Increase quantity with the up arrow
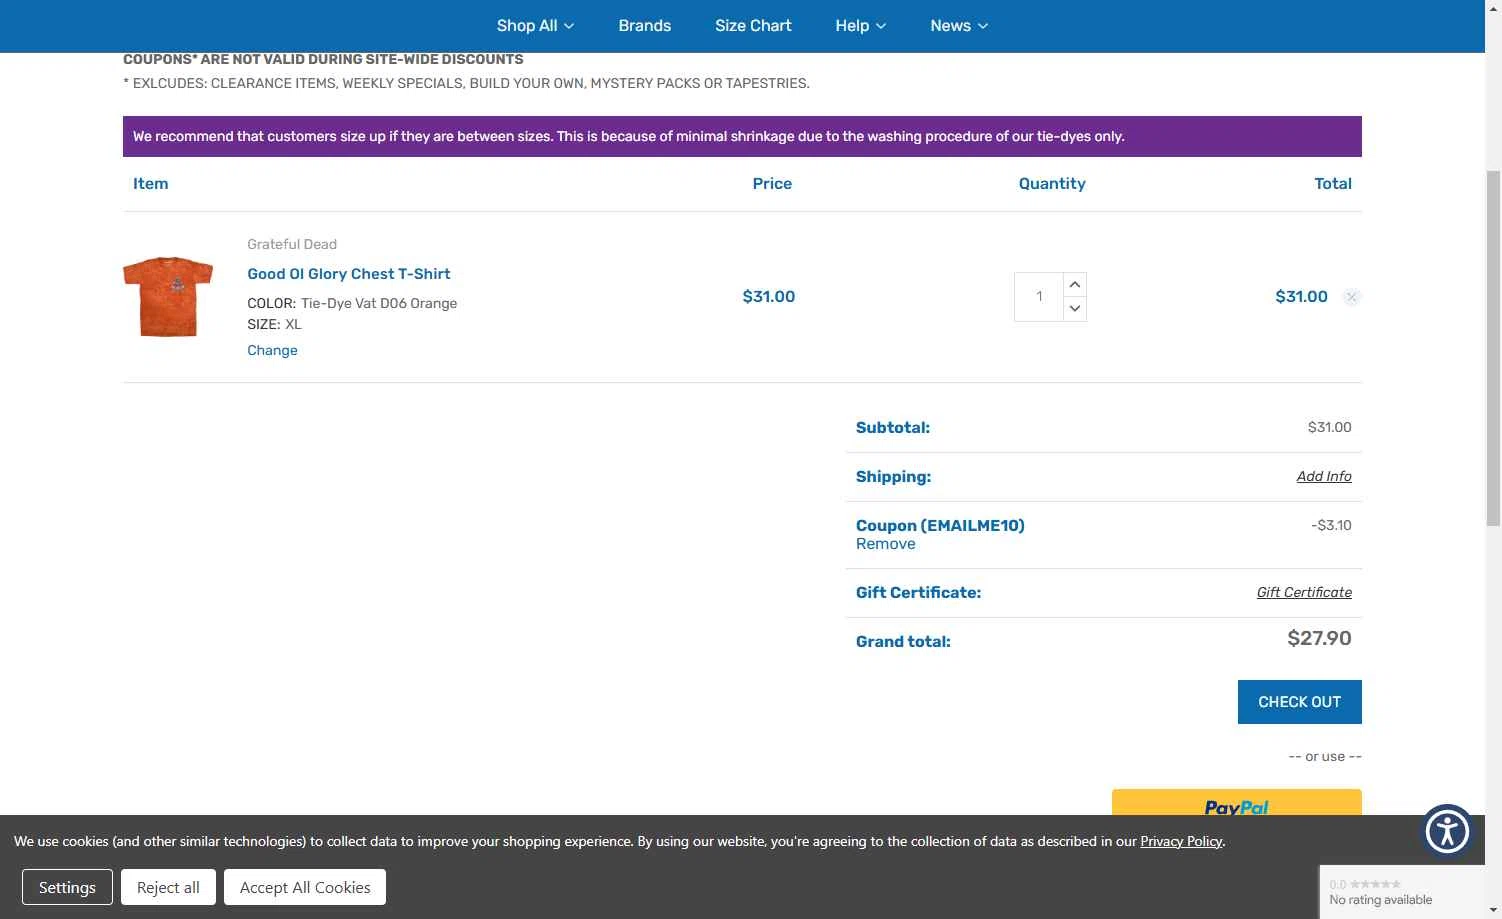Viewport: 1502px width, 919px height. [1075, 285]
